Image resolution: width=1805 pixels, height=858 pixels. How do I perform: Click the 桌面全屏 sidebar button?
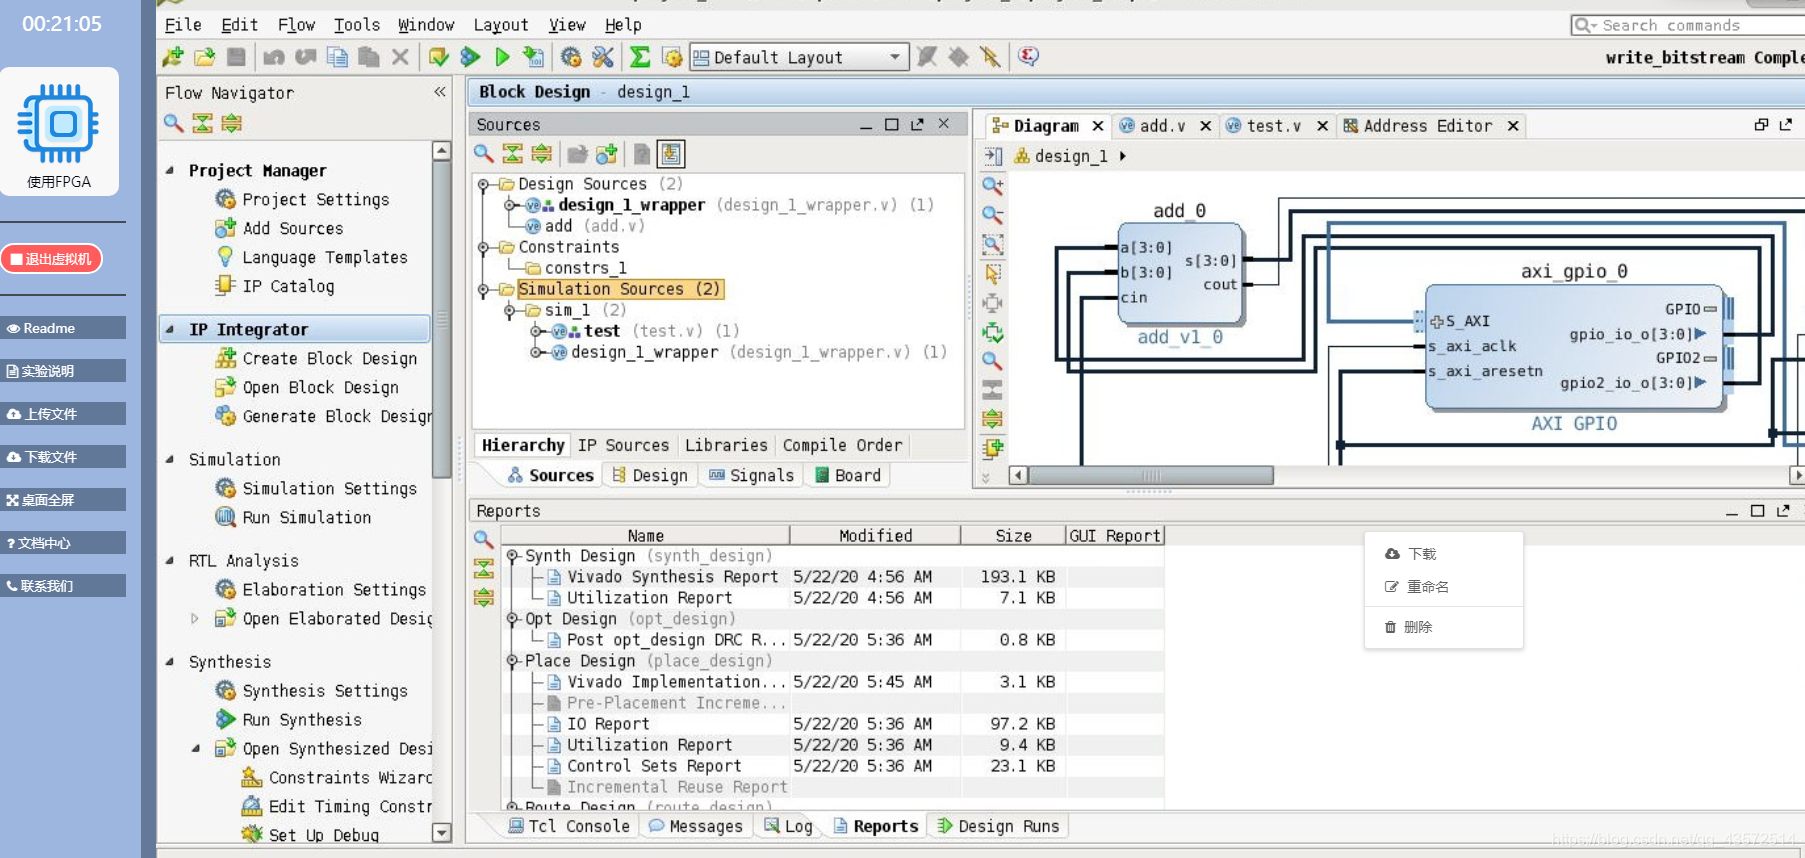click(63, 500)
